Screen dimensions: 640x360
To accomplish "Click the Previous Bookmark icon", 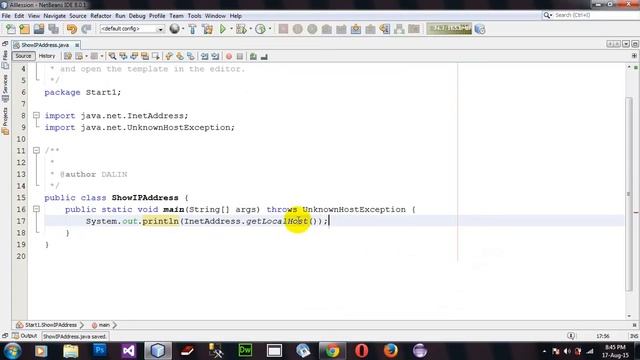I will [169, 56].
